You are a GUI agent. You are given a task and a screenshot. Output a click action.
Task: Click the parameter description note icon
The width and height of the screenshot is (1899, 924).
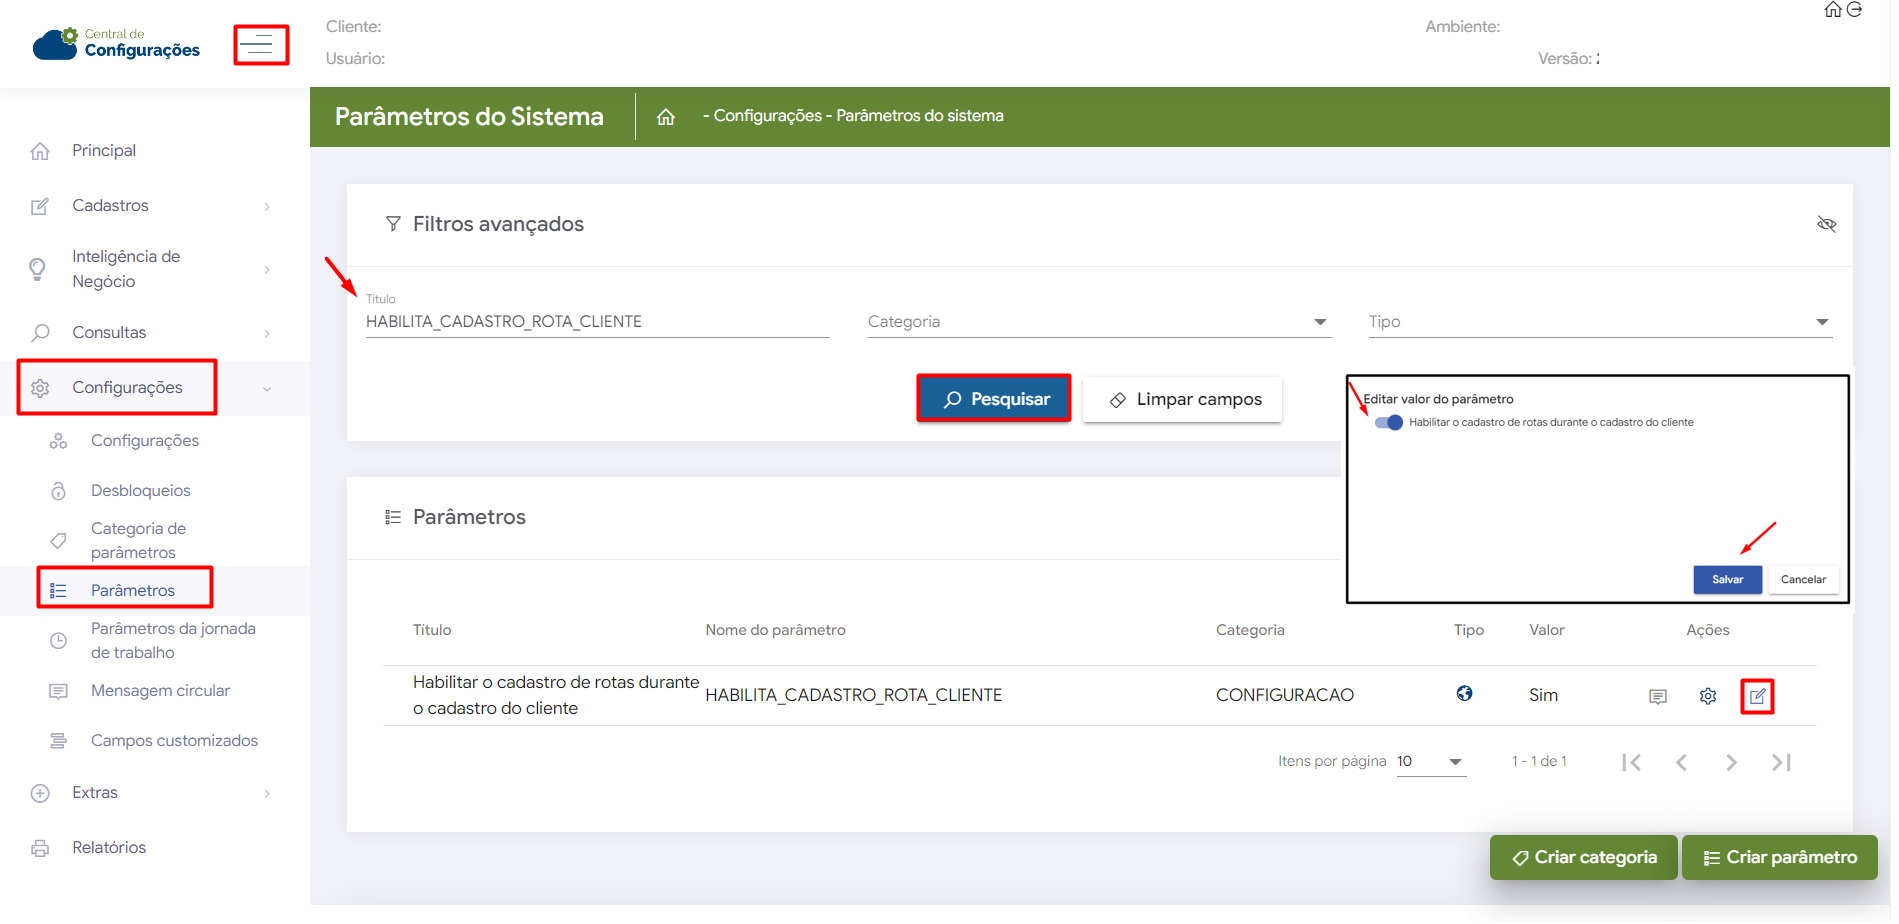pyautogui.click(x=1658, y=696)
